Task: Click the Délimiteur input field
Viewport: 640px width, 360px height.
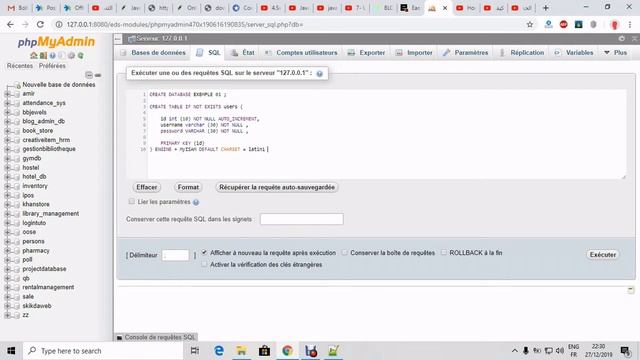Action: coord(176,255)
